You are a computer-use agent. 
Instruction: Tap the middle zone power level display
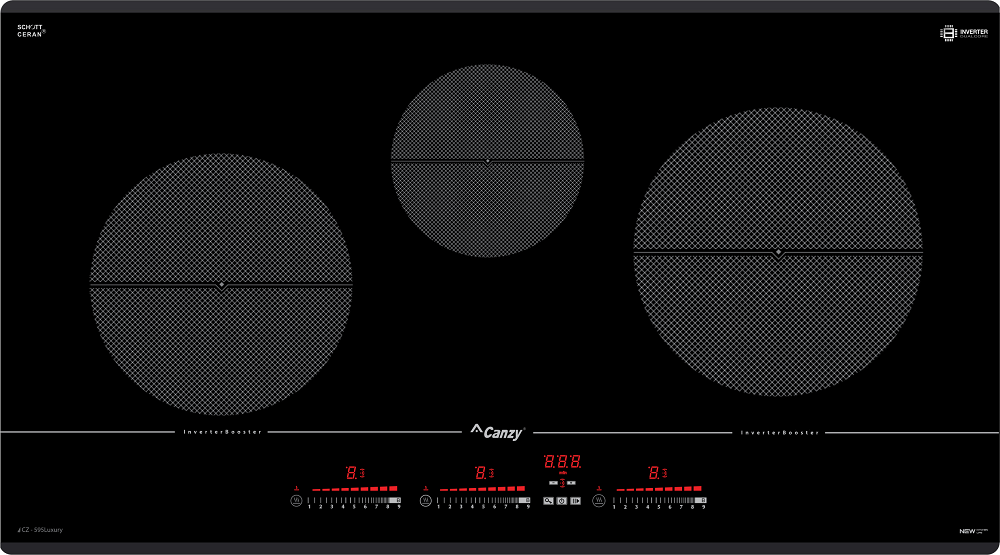[481, 473]
